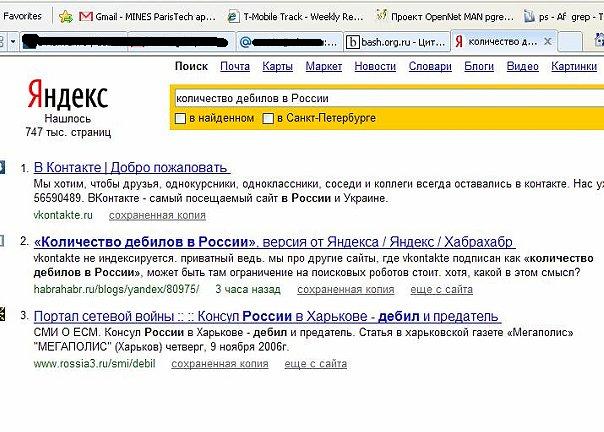Open the Словари service link

pos(430,66)
